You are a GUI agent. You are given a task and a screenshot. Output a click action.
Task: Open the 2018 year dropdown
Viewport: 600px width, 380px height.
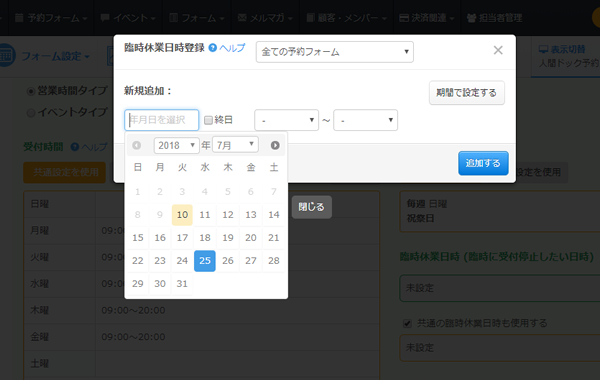click(x=176, y=145)
